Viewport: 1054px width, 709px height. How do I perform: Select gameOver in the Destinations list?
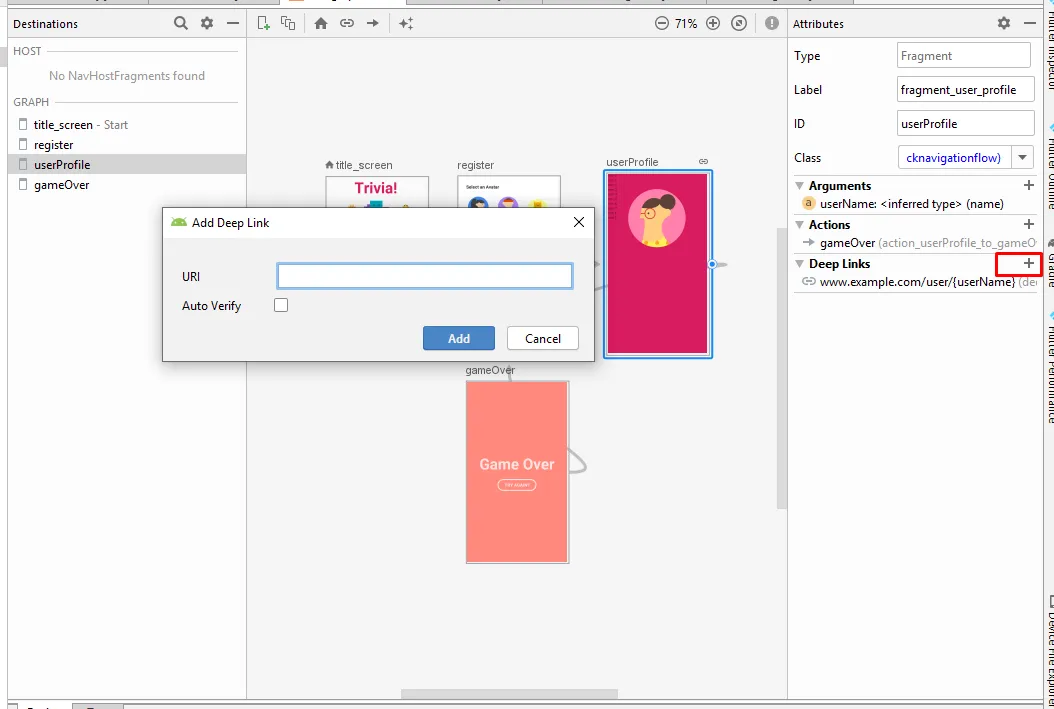(x=61, y=184)
